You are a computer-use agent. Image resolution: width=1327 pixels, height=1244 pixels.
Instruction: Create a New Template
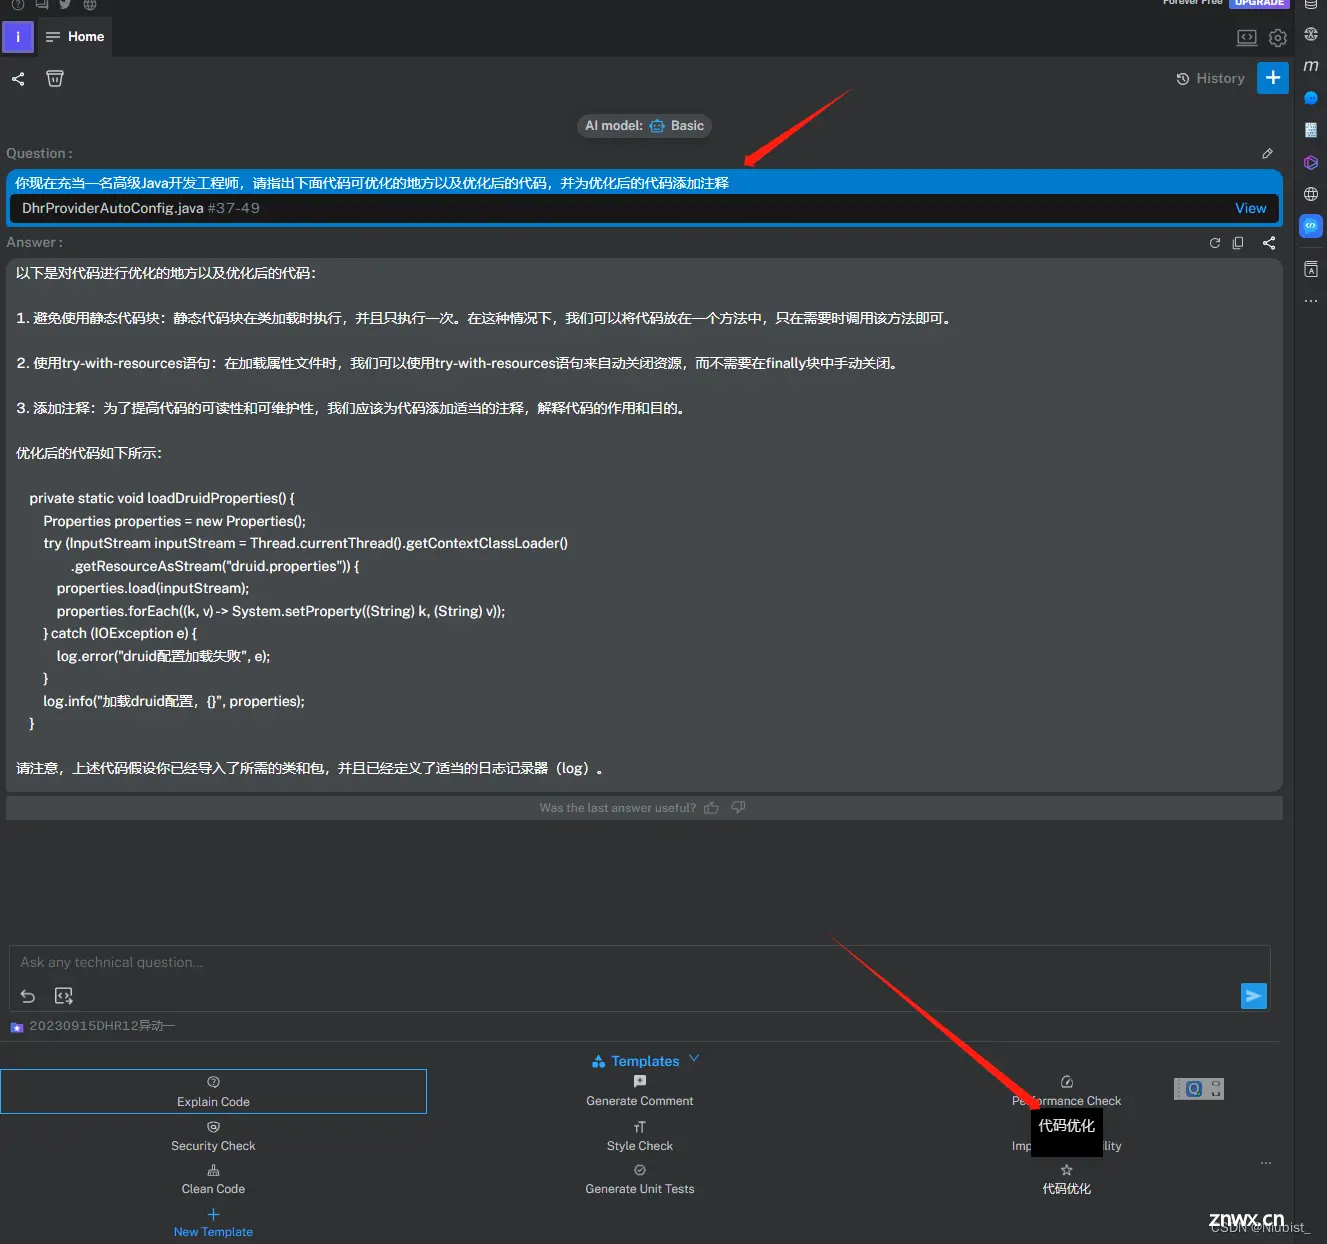coord(213,1222)
